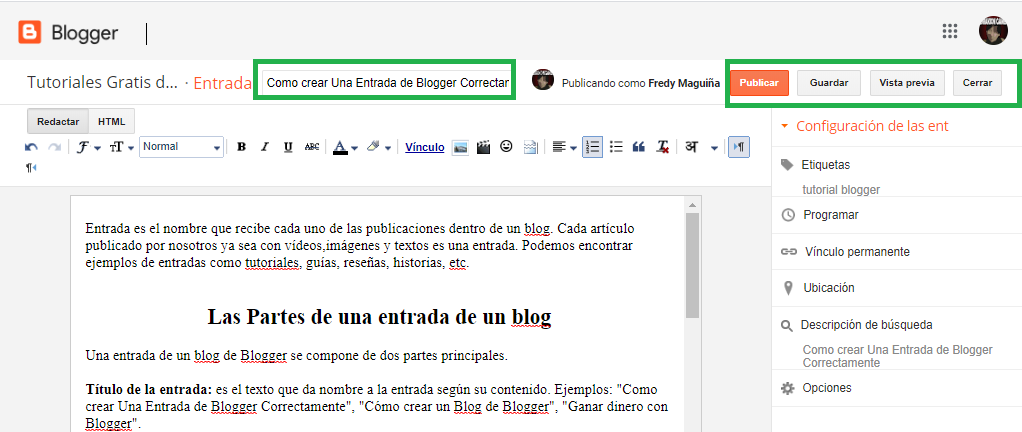The width and height of the screenshot is (1022, 432).
Task: Remove formatting with the crossed T icon
Action: coord(663,147)
